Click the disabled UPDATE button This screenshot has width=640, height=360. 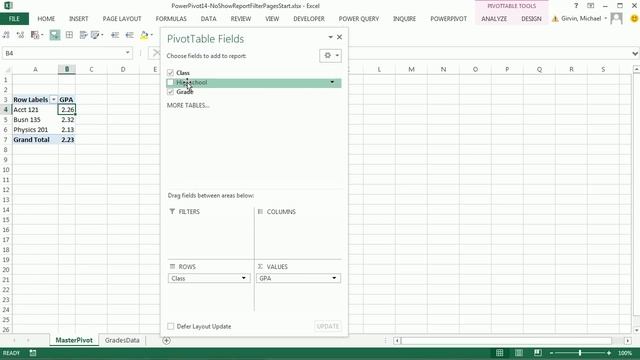coord(328,326)
